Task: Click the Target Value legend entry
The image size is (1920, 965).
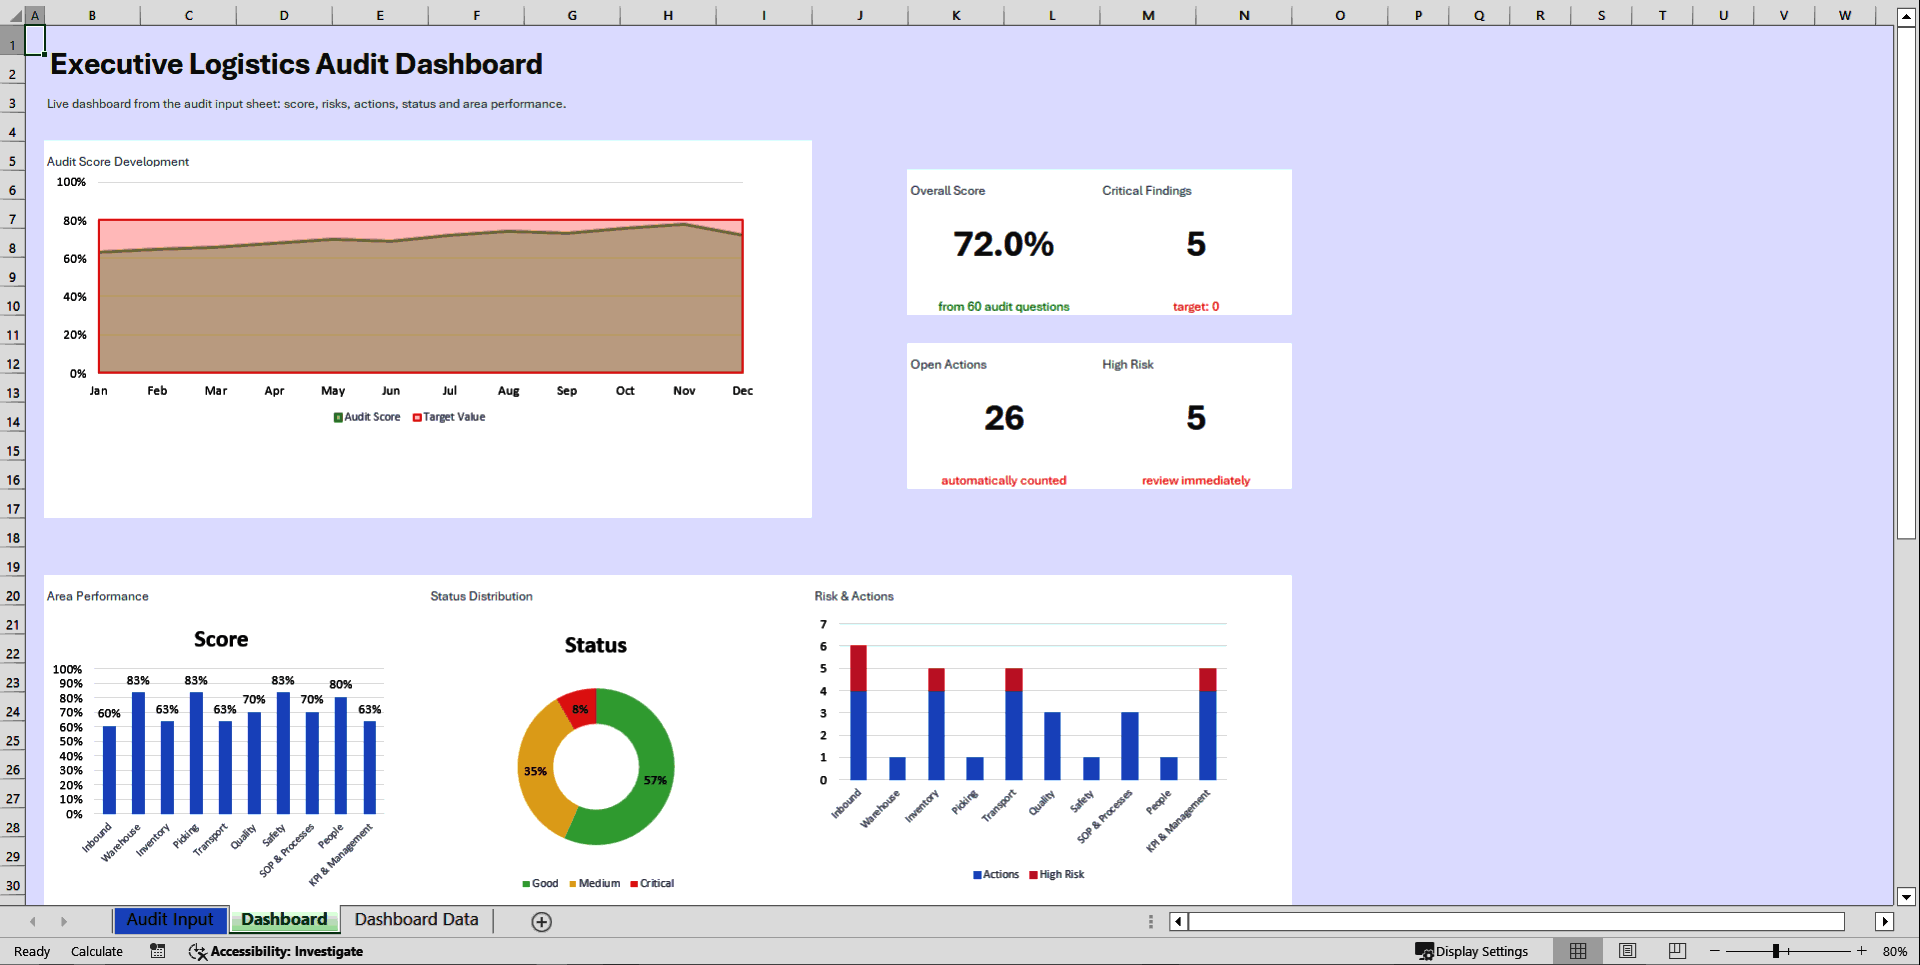Action: point(449,417)
